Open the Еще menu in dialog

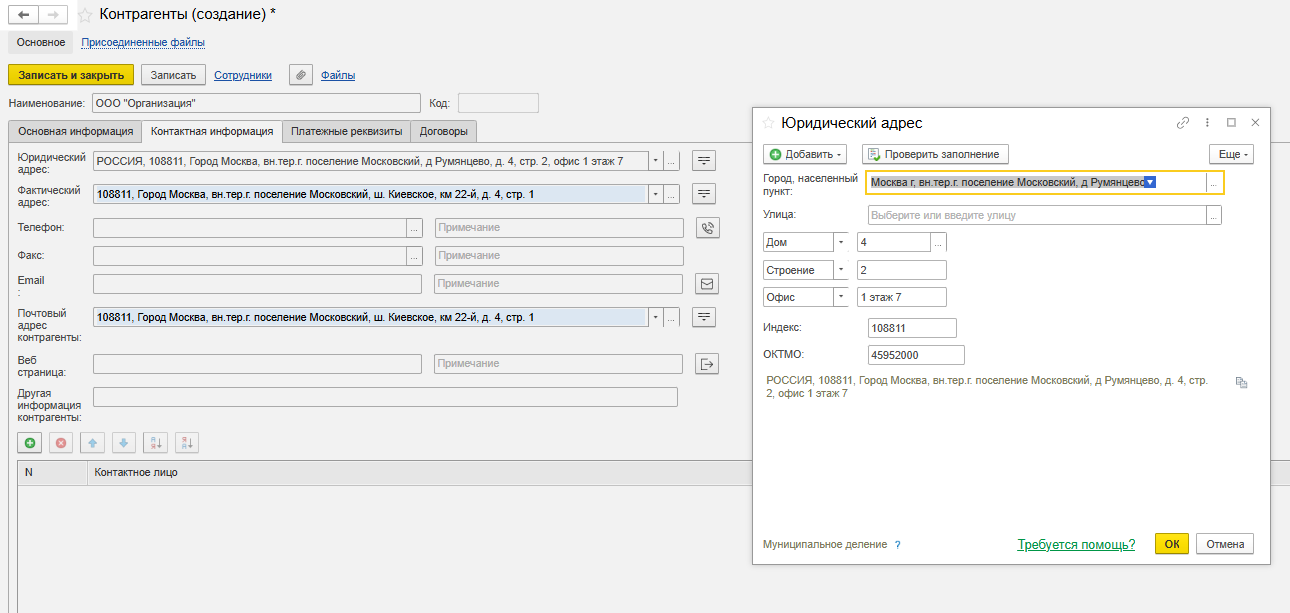click(x=1231, y=154)
